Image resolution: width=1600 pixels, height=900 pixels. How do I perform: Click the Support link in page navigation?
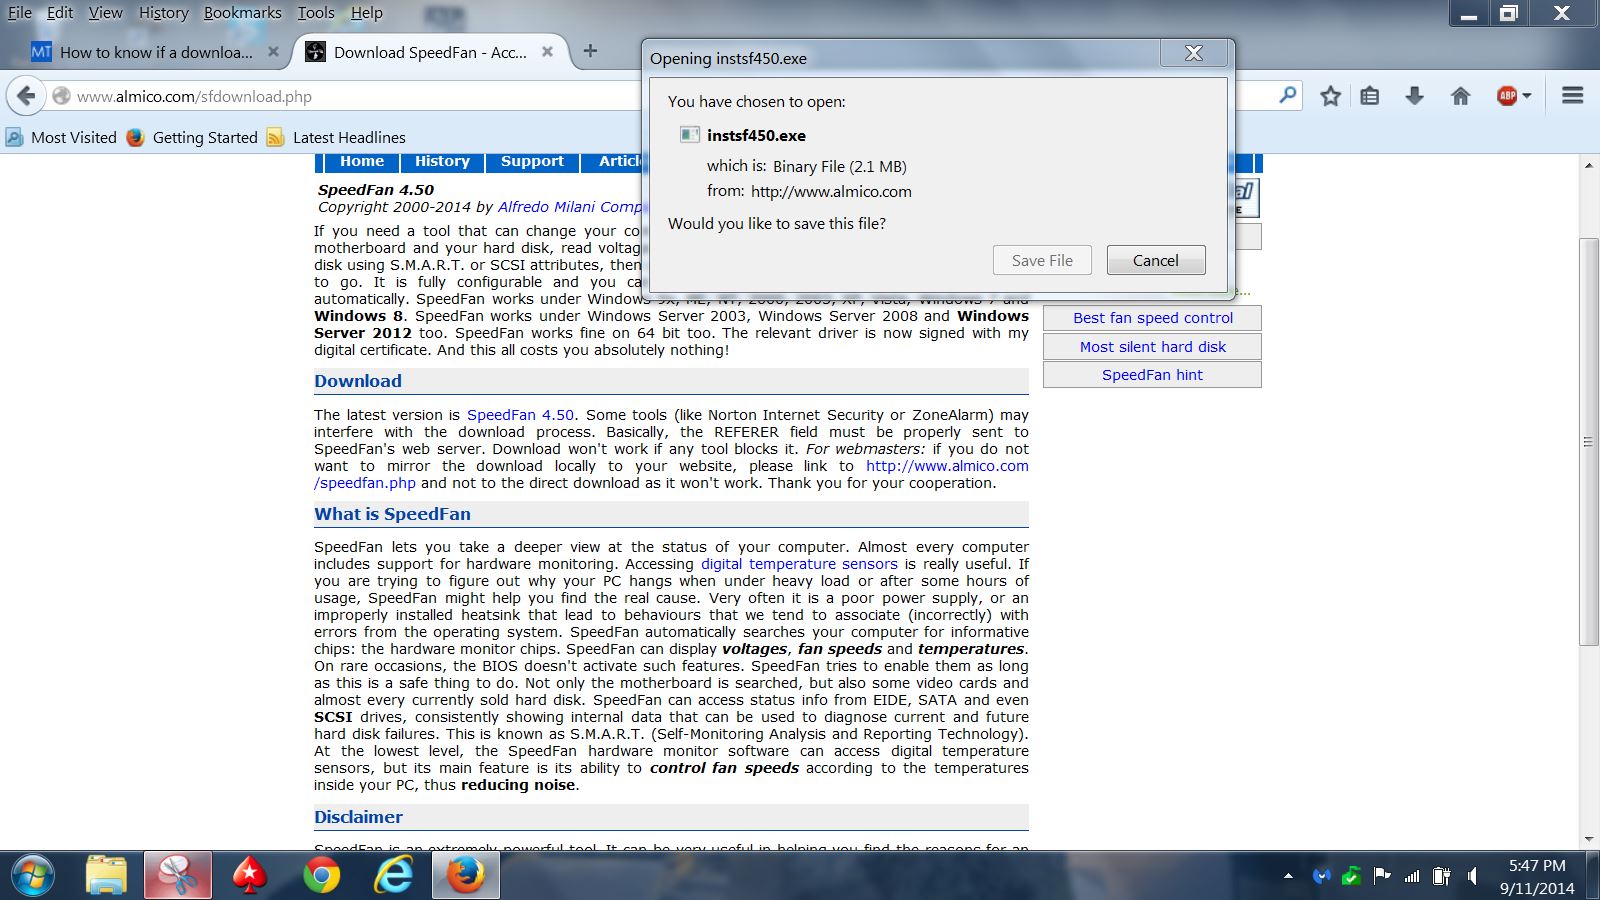532,161
